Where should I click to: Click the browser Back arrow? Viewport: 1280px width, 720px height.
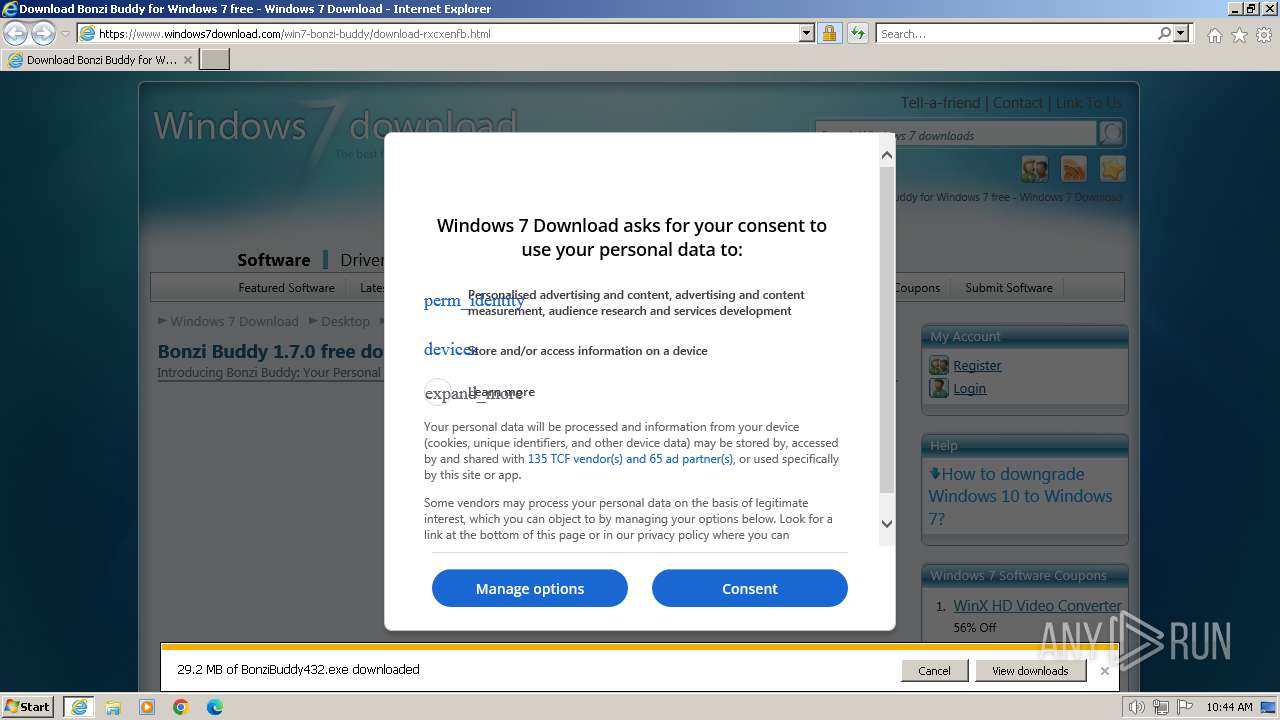(16, 33)
